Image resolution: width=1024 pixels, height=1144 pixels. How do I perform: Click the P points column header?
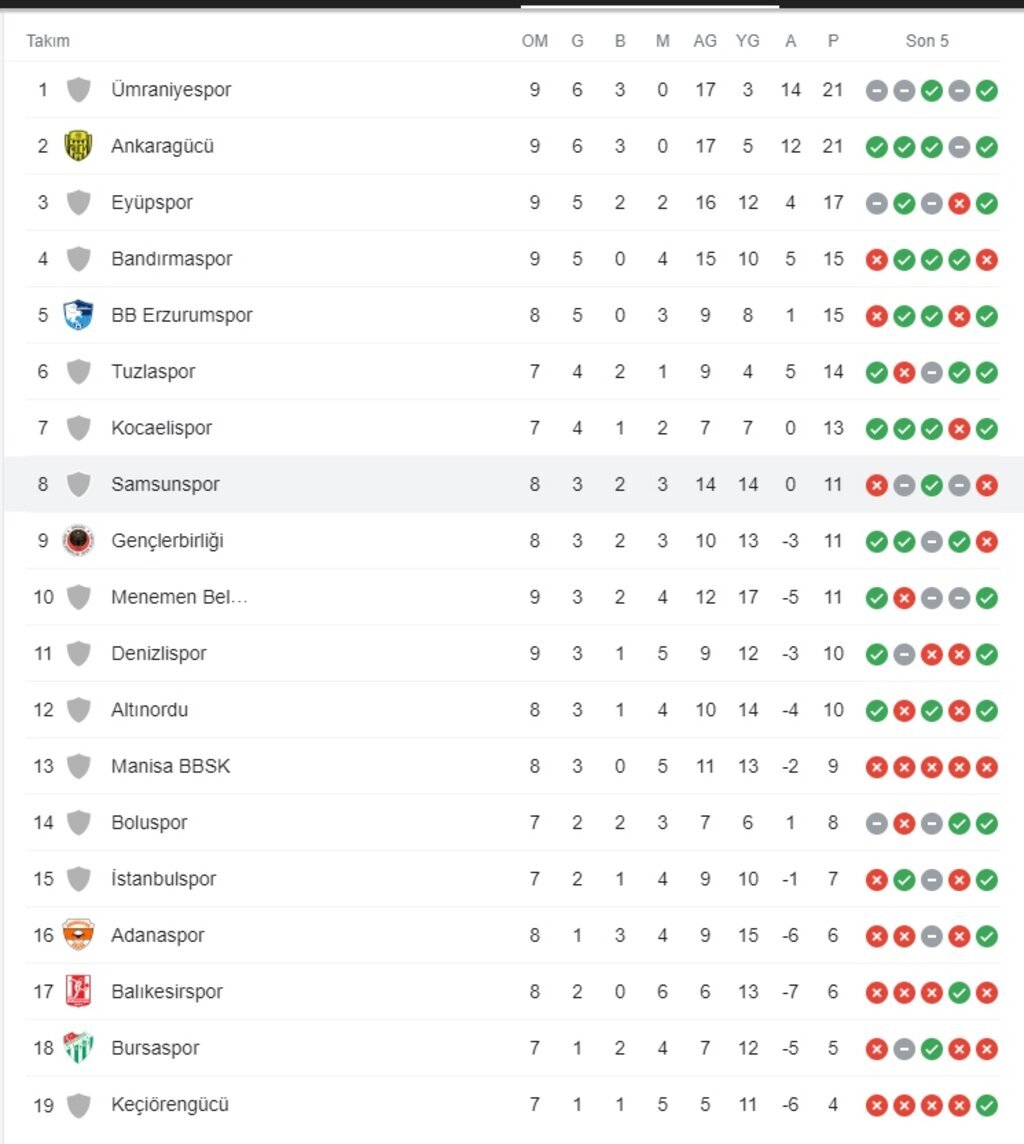(x=833, y=41)
